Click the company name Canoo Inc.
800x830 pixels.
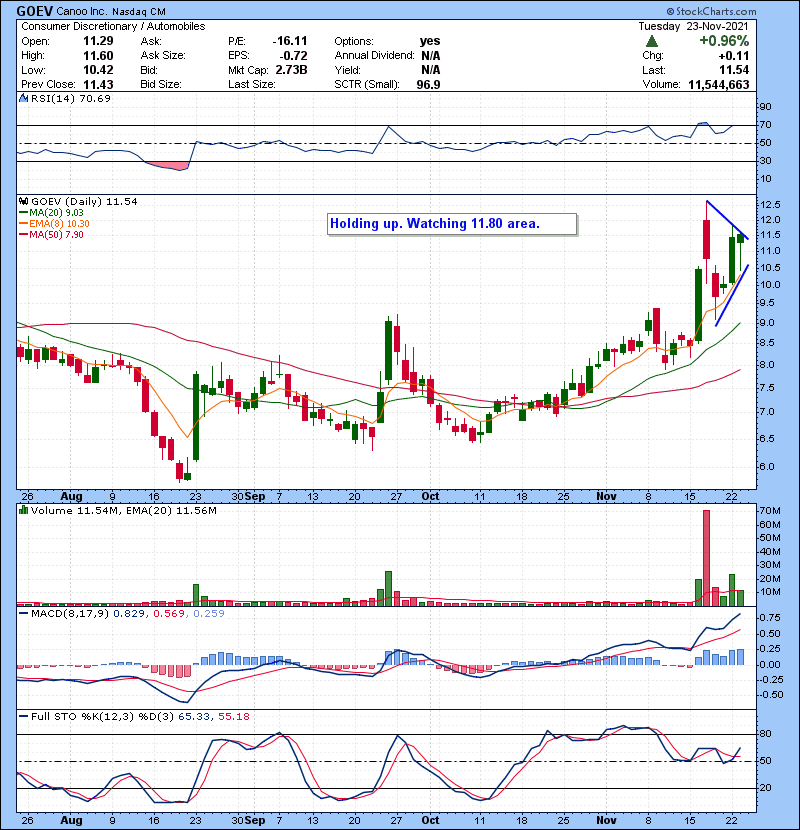click(x=82, y=11)
